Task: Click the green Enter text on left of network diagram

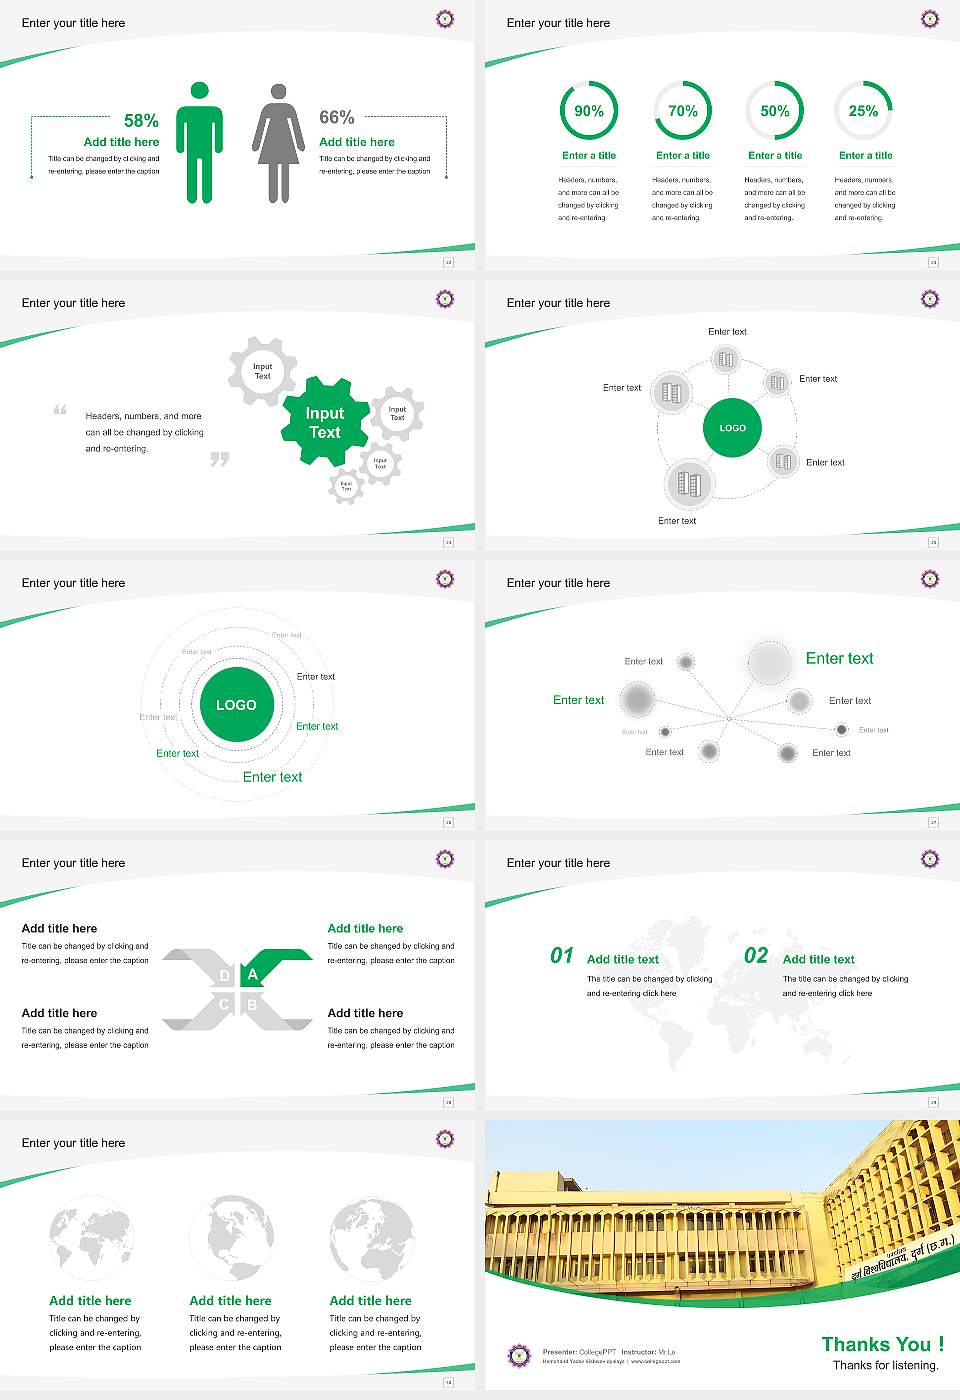Action: (x=579, y=700)
